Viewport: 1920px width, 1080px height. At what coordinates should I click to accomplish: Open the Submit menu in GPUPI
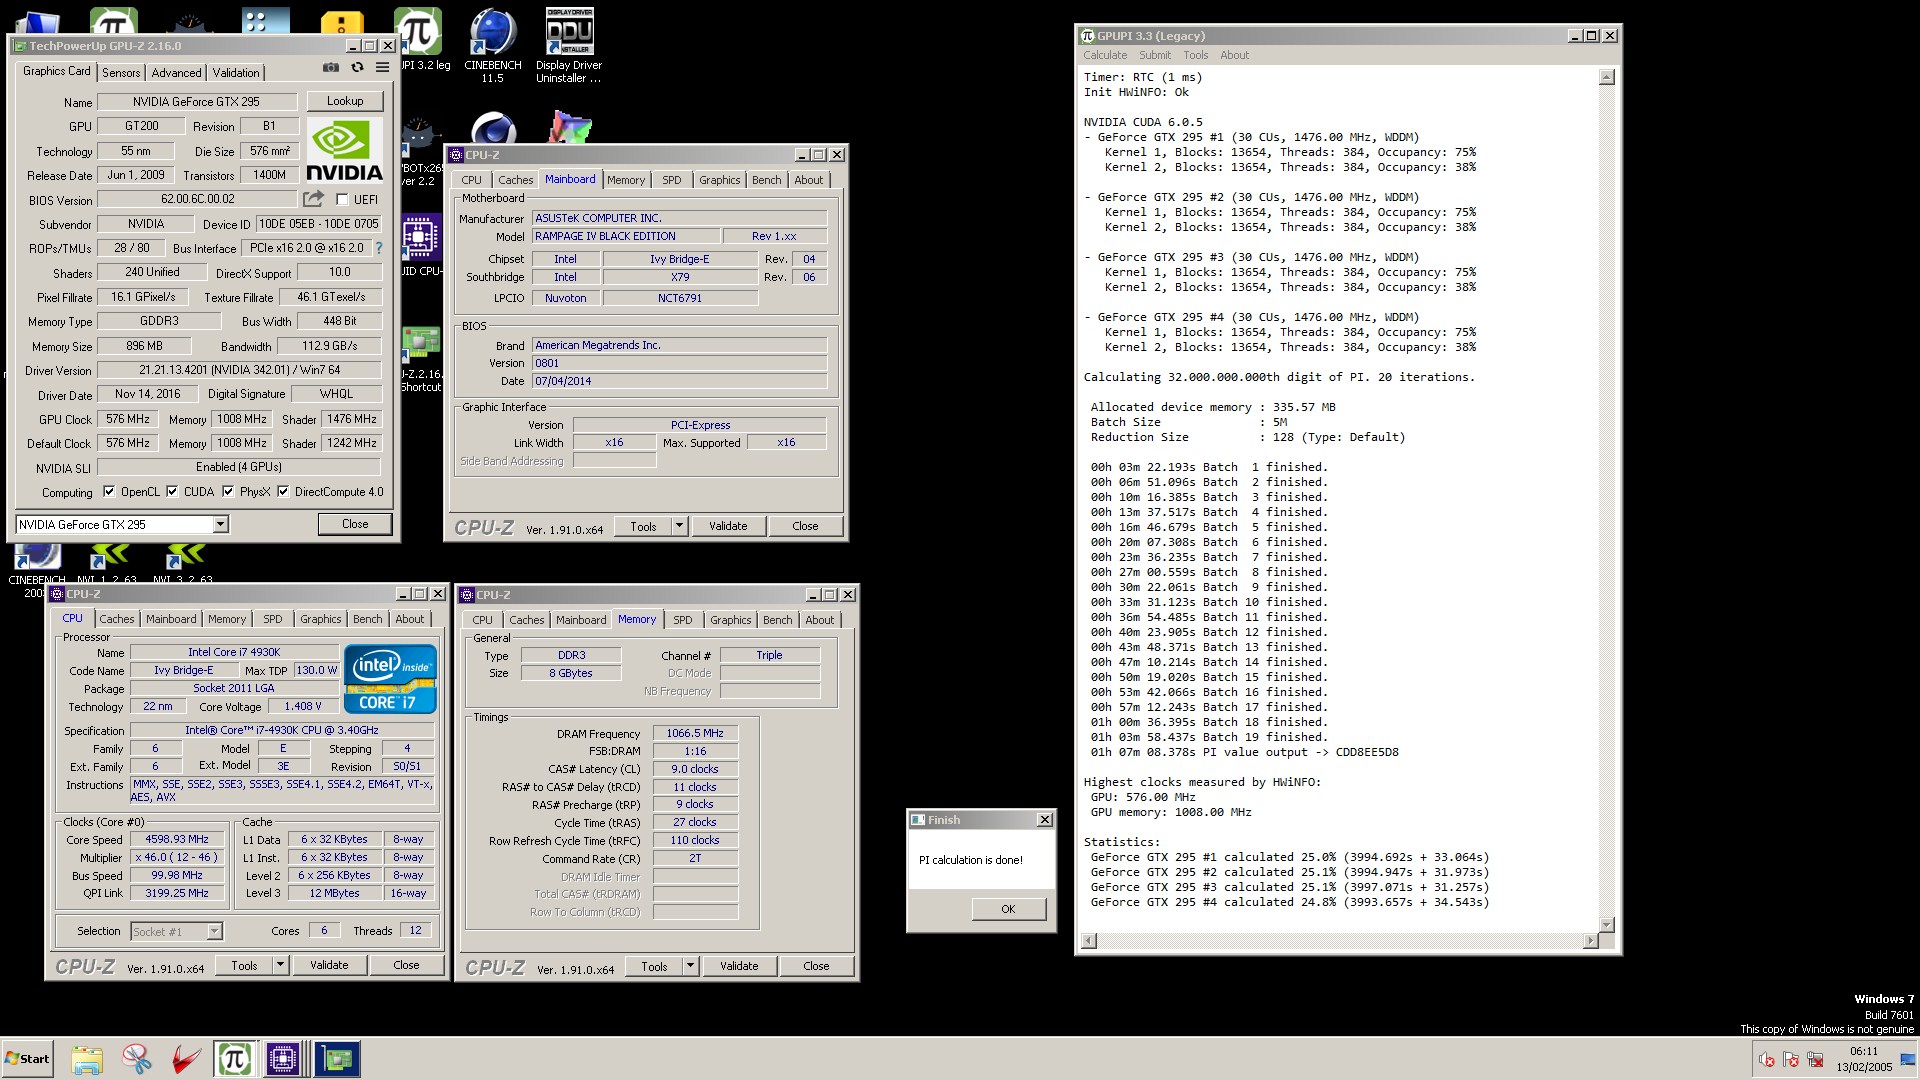(x=1154, y=55)
